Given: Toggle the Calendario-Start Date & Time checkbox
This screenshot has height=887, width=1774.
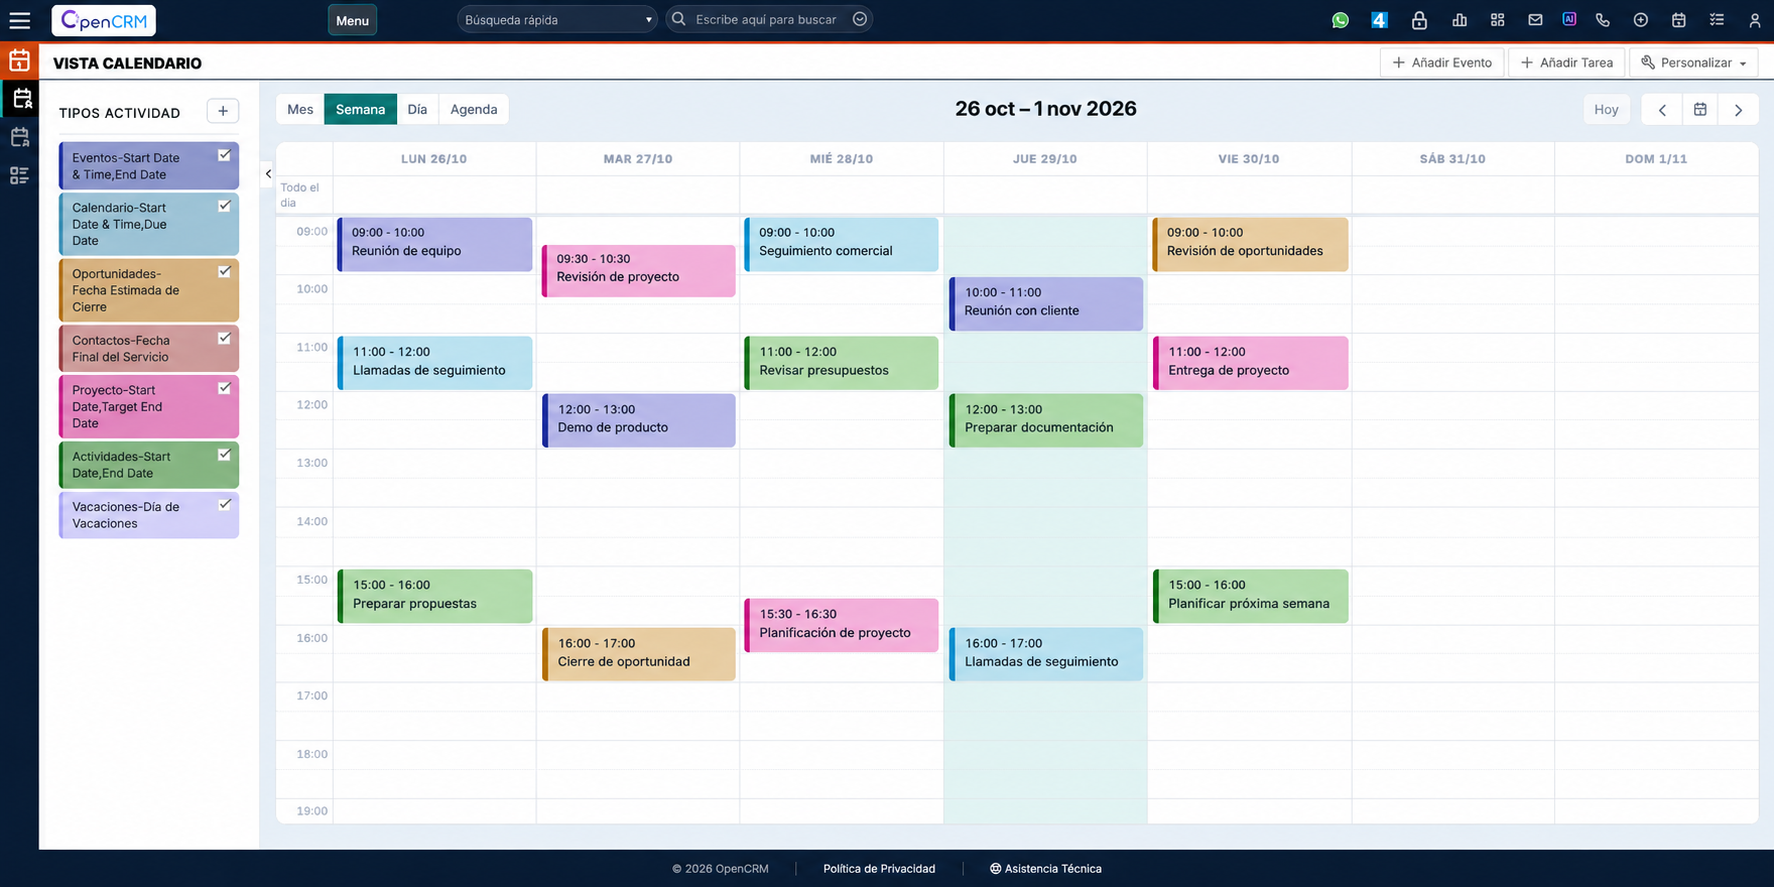Looking at the screenshot, I should [x=224, y=205].
